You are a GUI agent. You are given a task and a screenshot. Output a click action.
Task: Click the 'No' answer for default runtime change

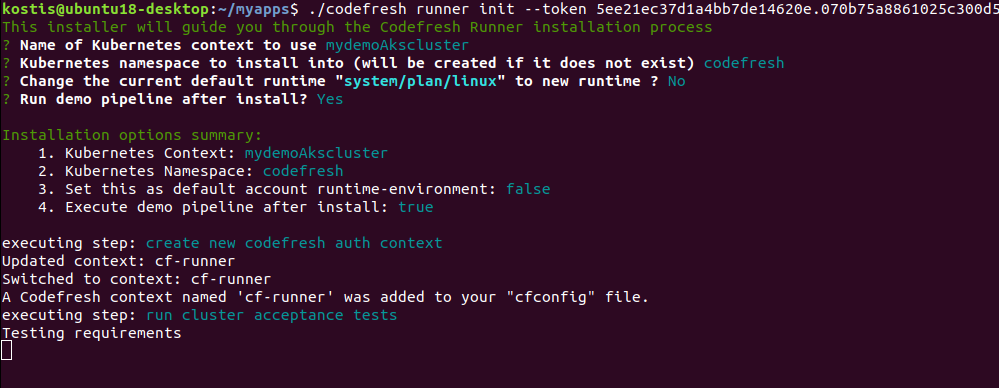click(x=677, y=82)
